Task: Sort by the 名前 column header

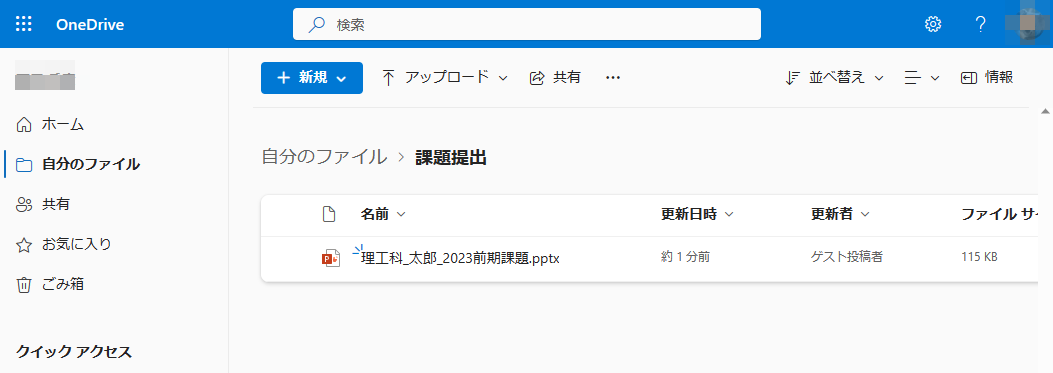Action: pyautogui.click(x=383, y=214)
